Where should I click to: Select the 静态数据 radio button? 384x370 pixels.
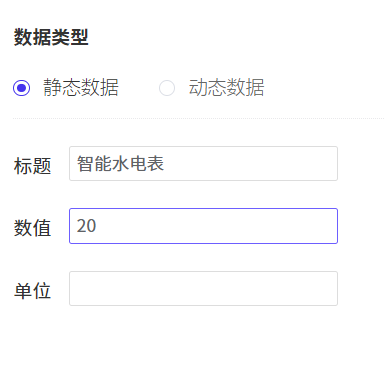[x=22, y=88]
